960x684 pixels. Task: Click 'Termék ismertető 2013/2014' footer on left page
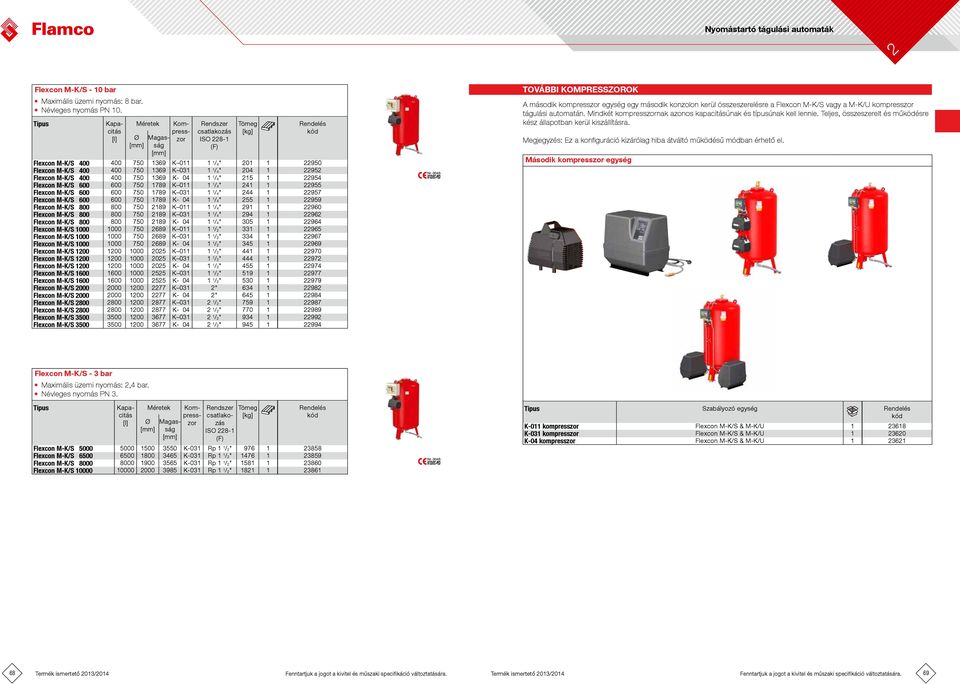coord(72,674)
